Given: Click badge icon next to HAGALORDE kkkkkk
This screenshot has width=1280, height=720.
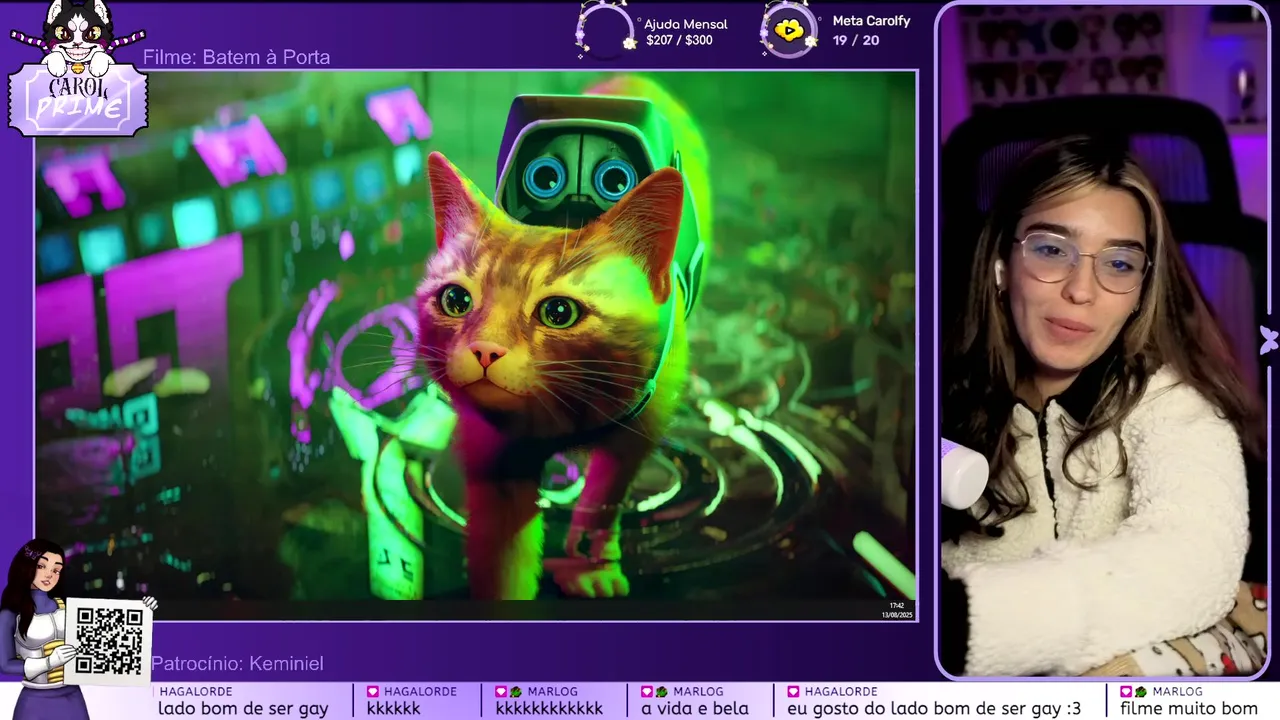Looking at the screenshot, I should point(373,692).
